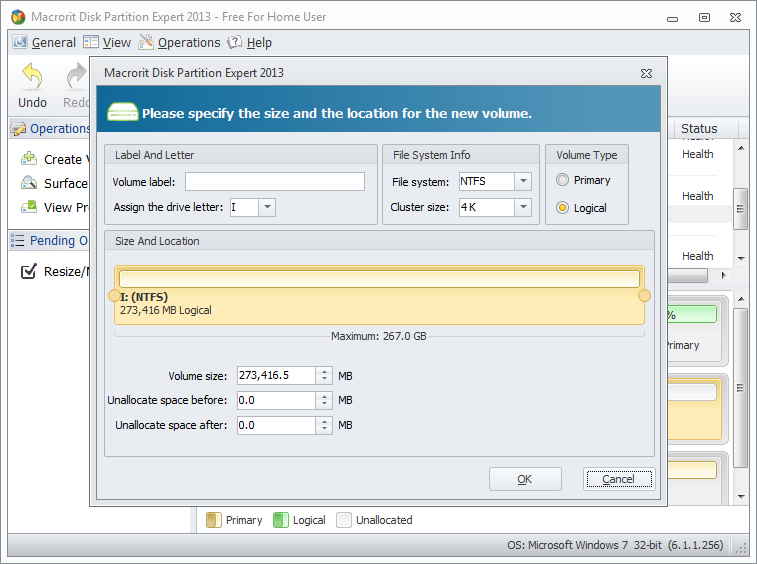Viewport: 757px width, 564px height.
Task: Open the Cluster size dropdown
Action: tap(523, 207)
